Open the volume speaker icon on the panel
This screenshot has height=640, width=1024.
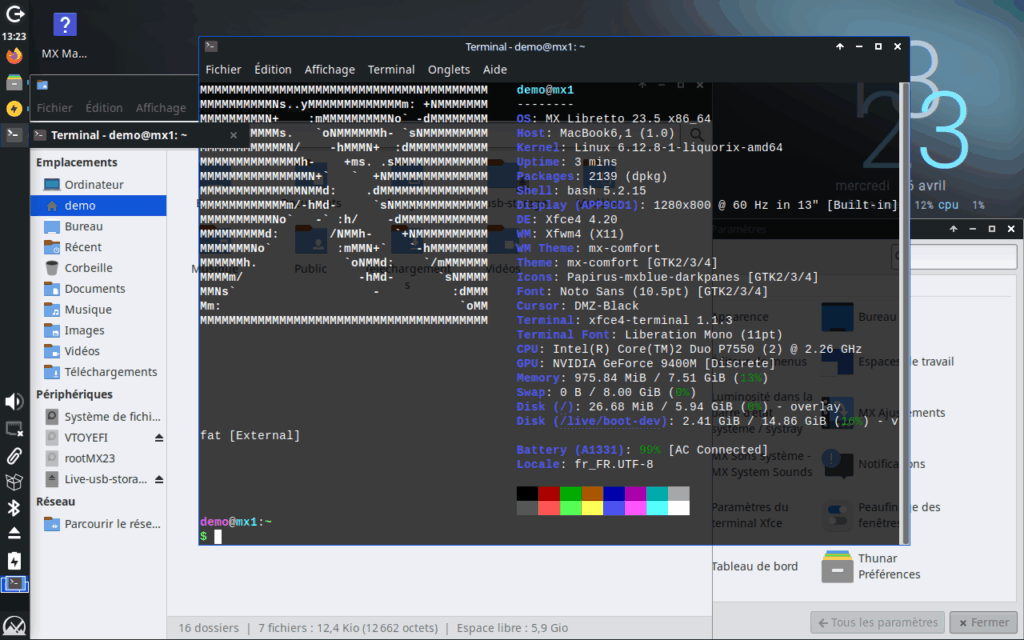(14, 402)
